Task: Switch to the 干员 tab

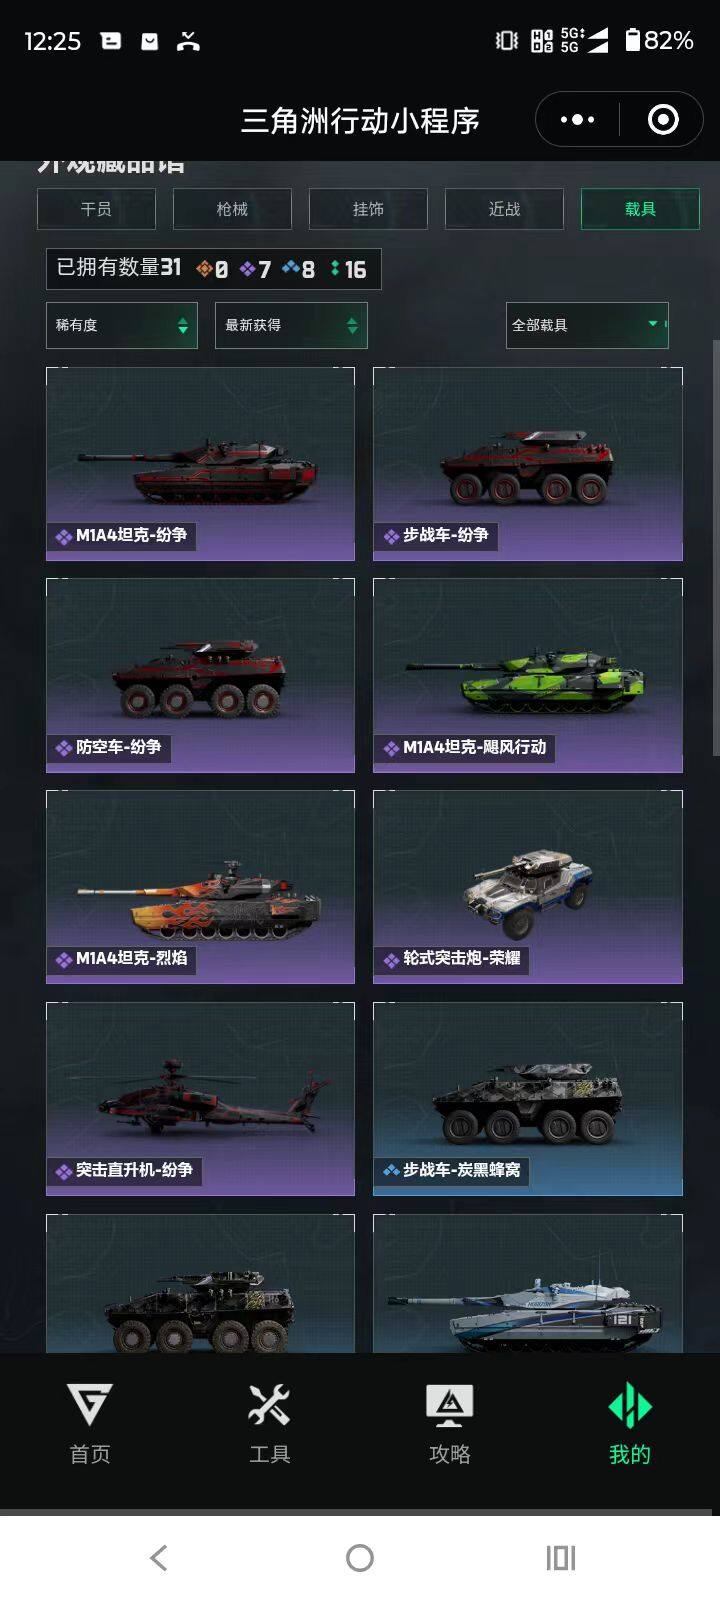Action: [x=96, y=209]
